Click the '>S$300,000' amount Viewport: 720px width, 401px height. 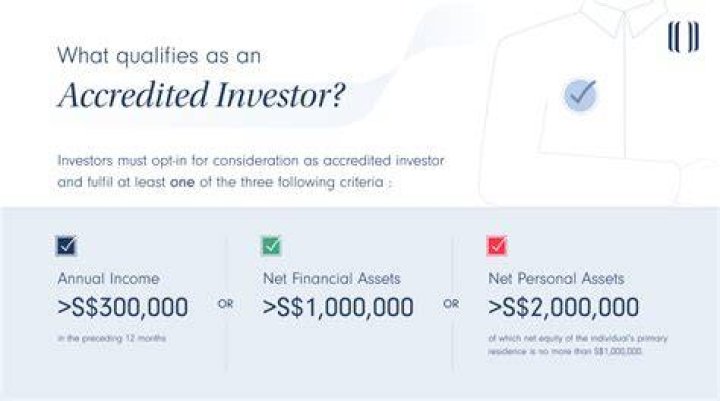123,307
